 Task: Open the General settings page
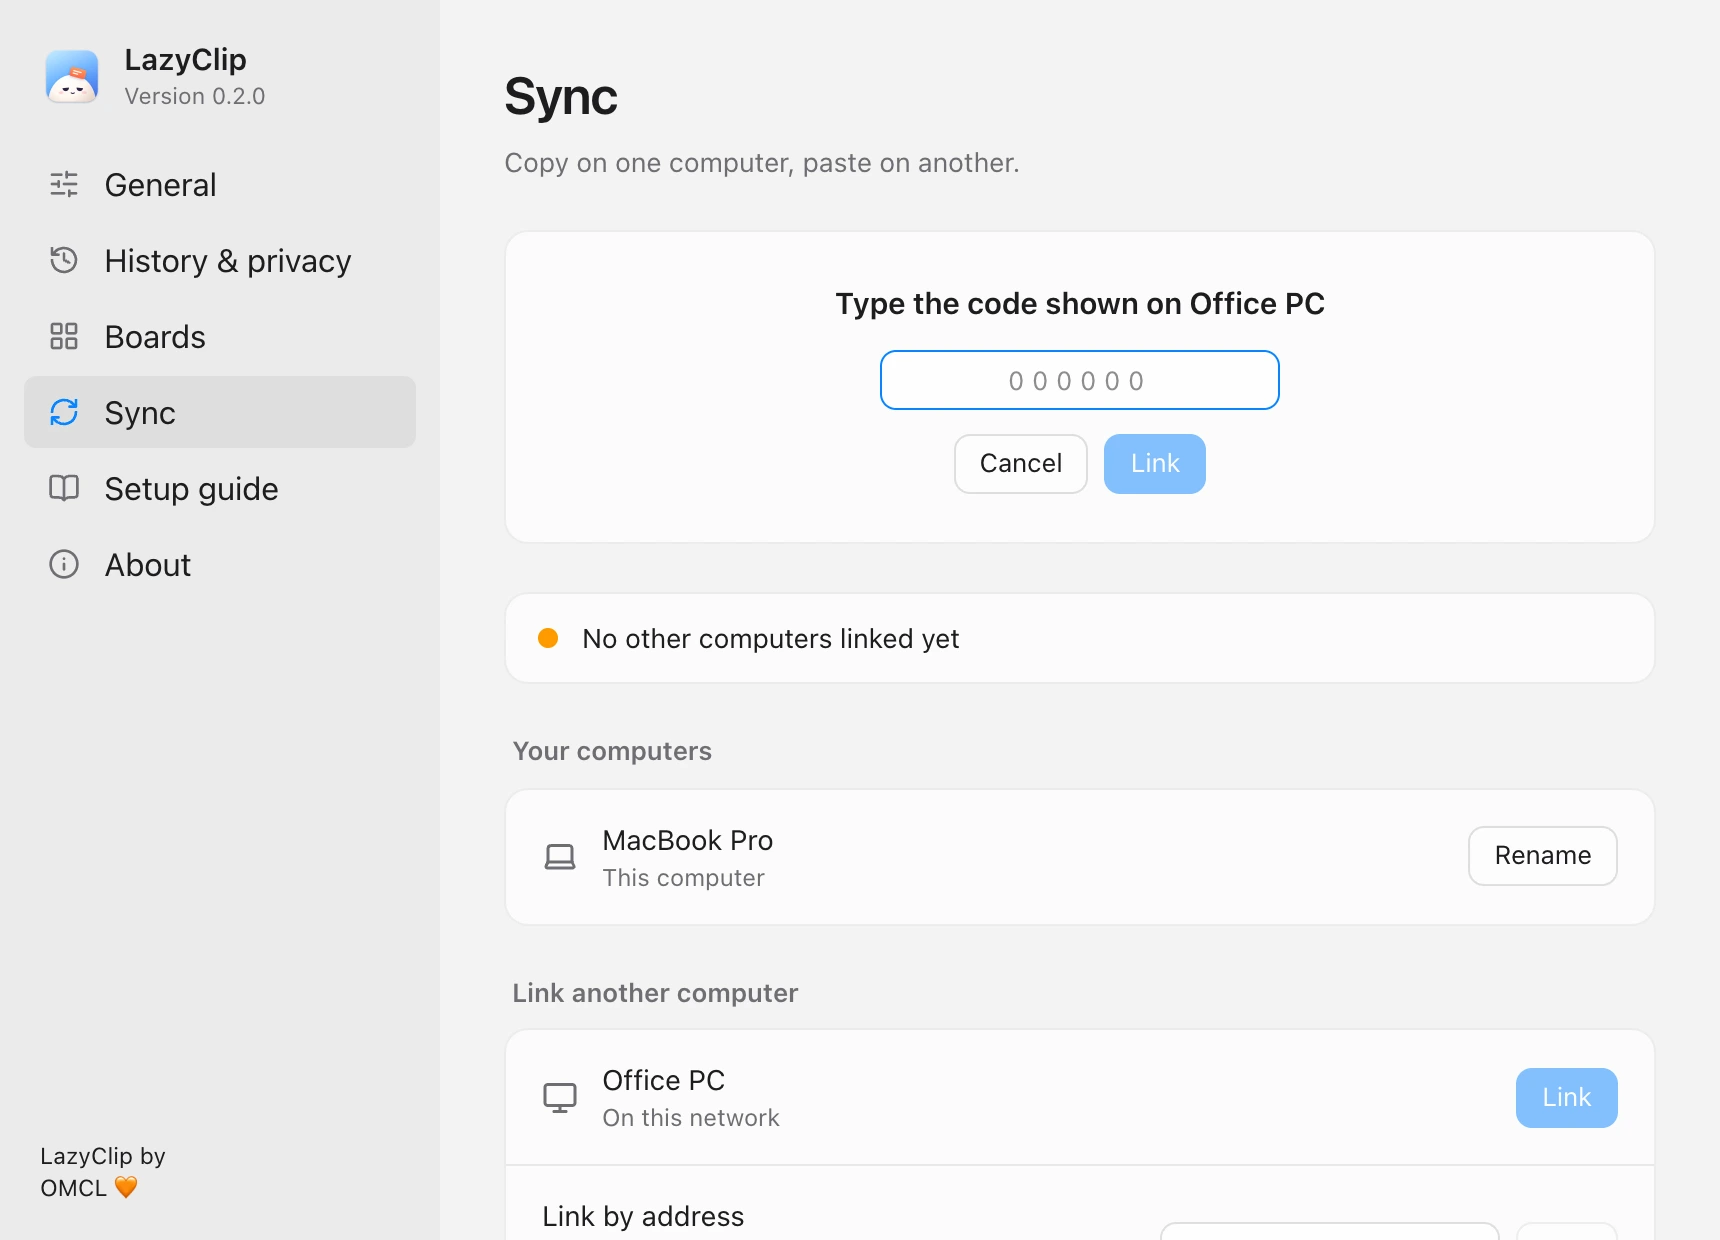click(220, 184)
